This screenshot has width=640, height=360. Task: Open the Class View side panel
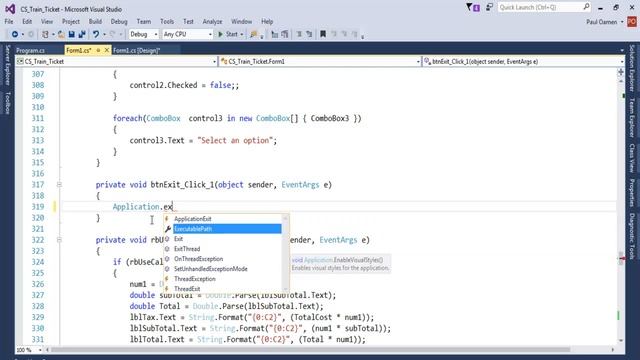click(632, 158)
